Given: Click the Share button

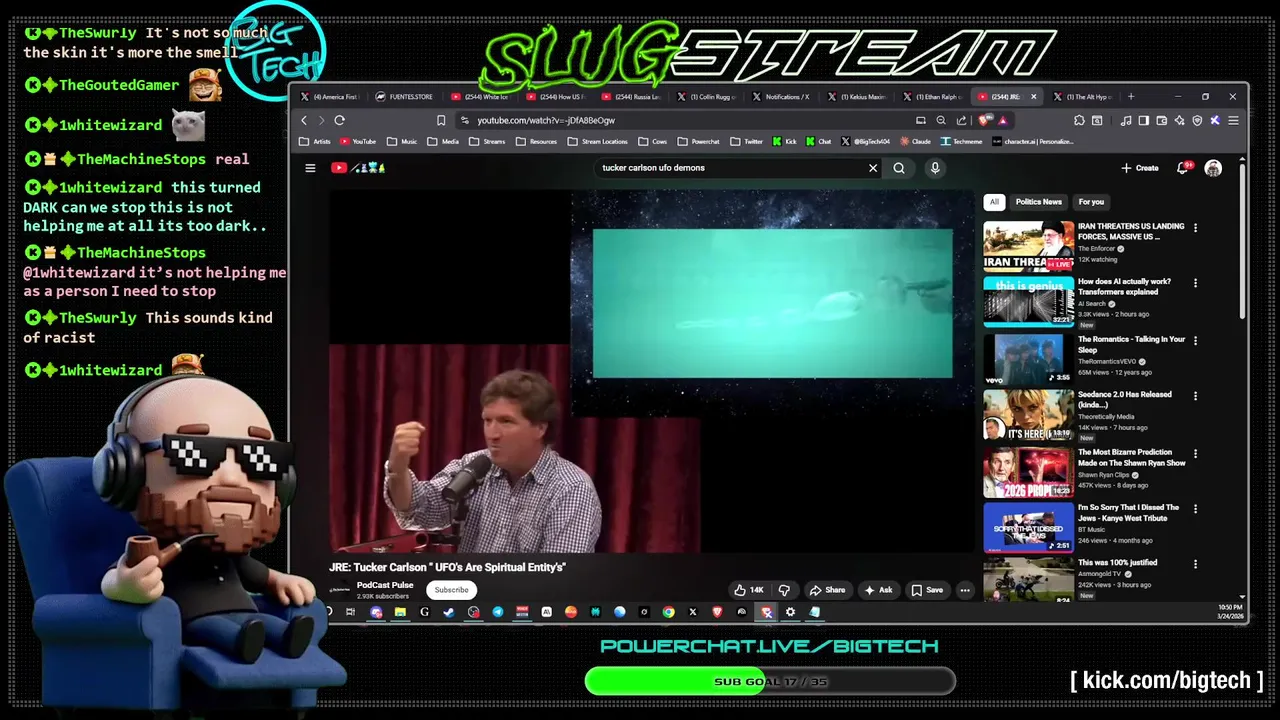Looking at the screenshot, I should click(x=828, y=590).
